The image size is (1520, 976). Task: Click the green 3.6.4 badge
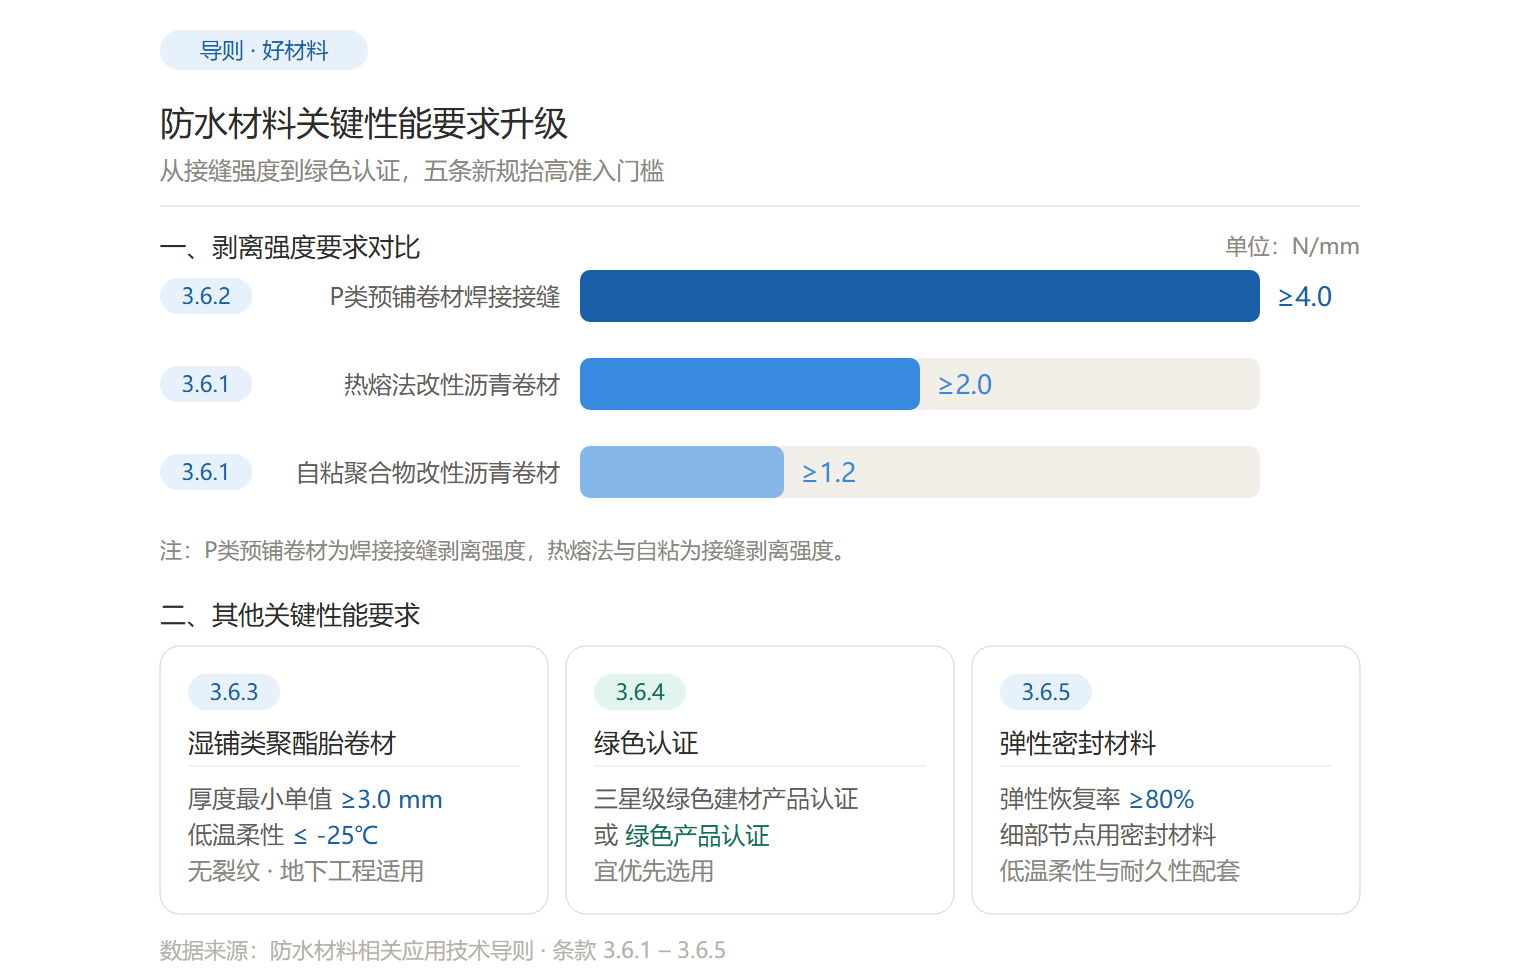(640, 692)
